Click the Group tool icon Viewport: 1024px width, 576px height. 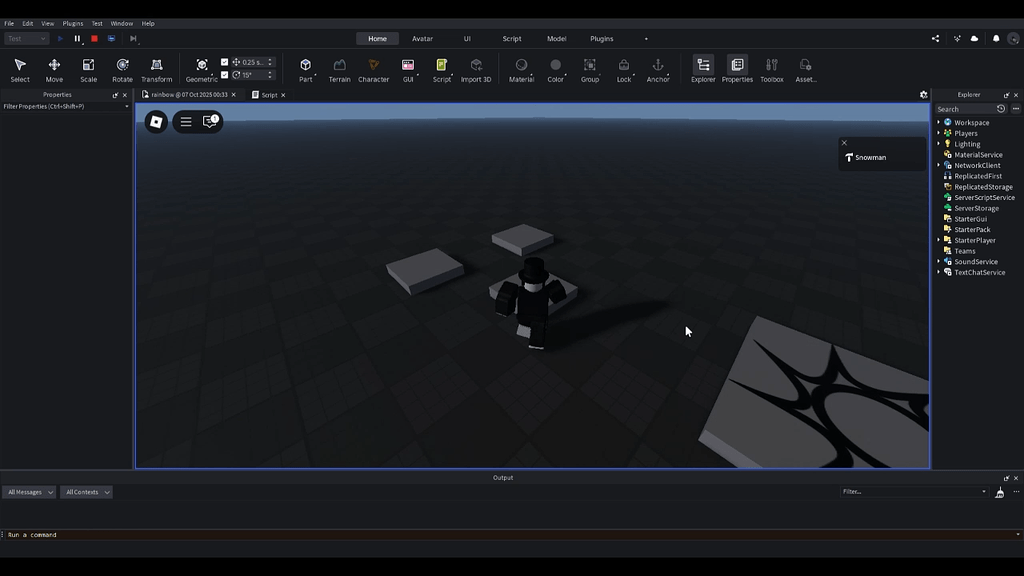(590, 70)
